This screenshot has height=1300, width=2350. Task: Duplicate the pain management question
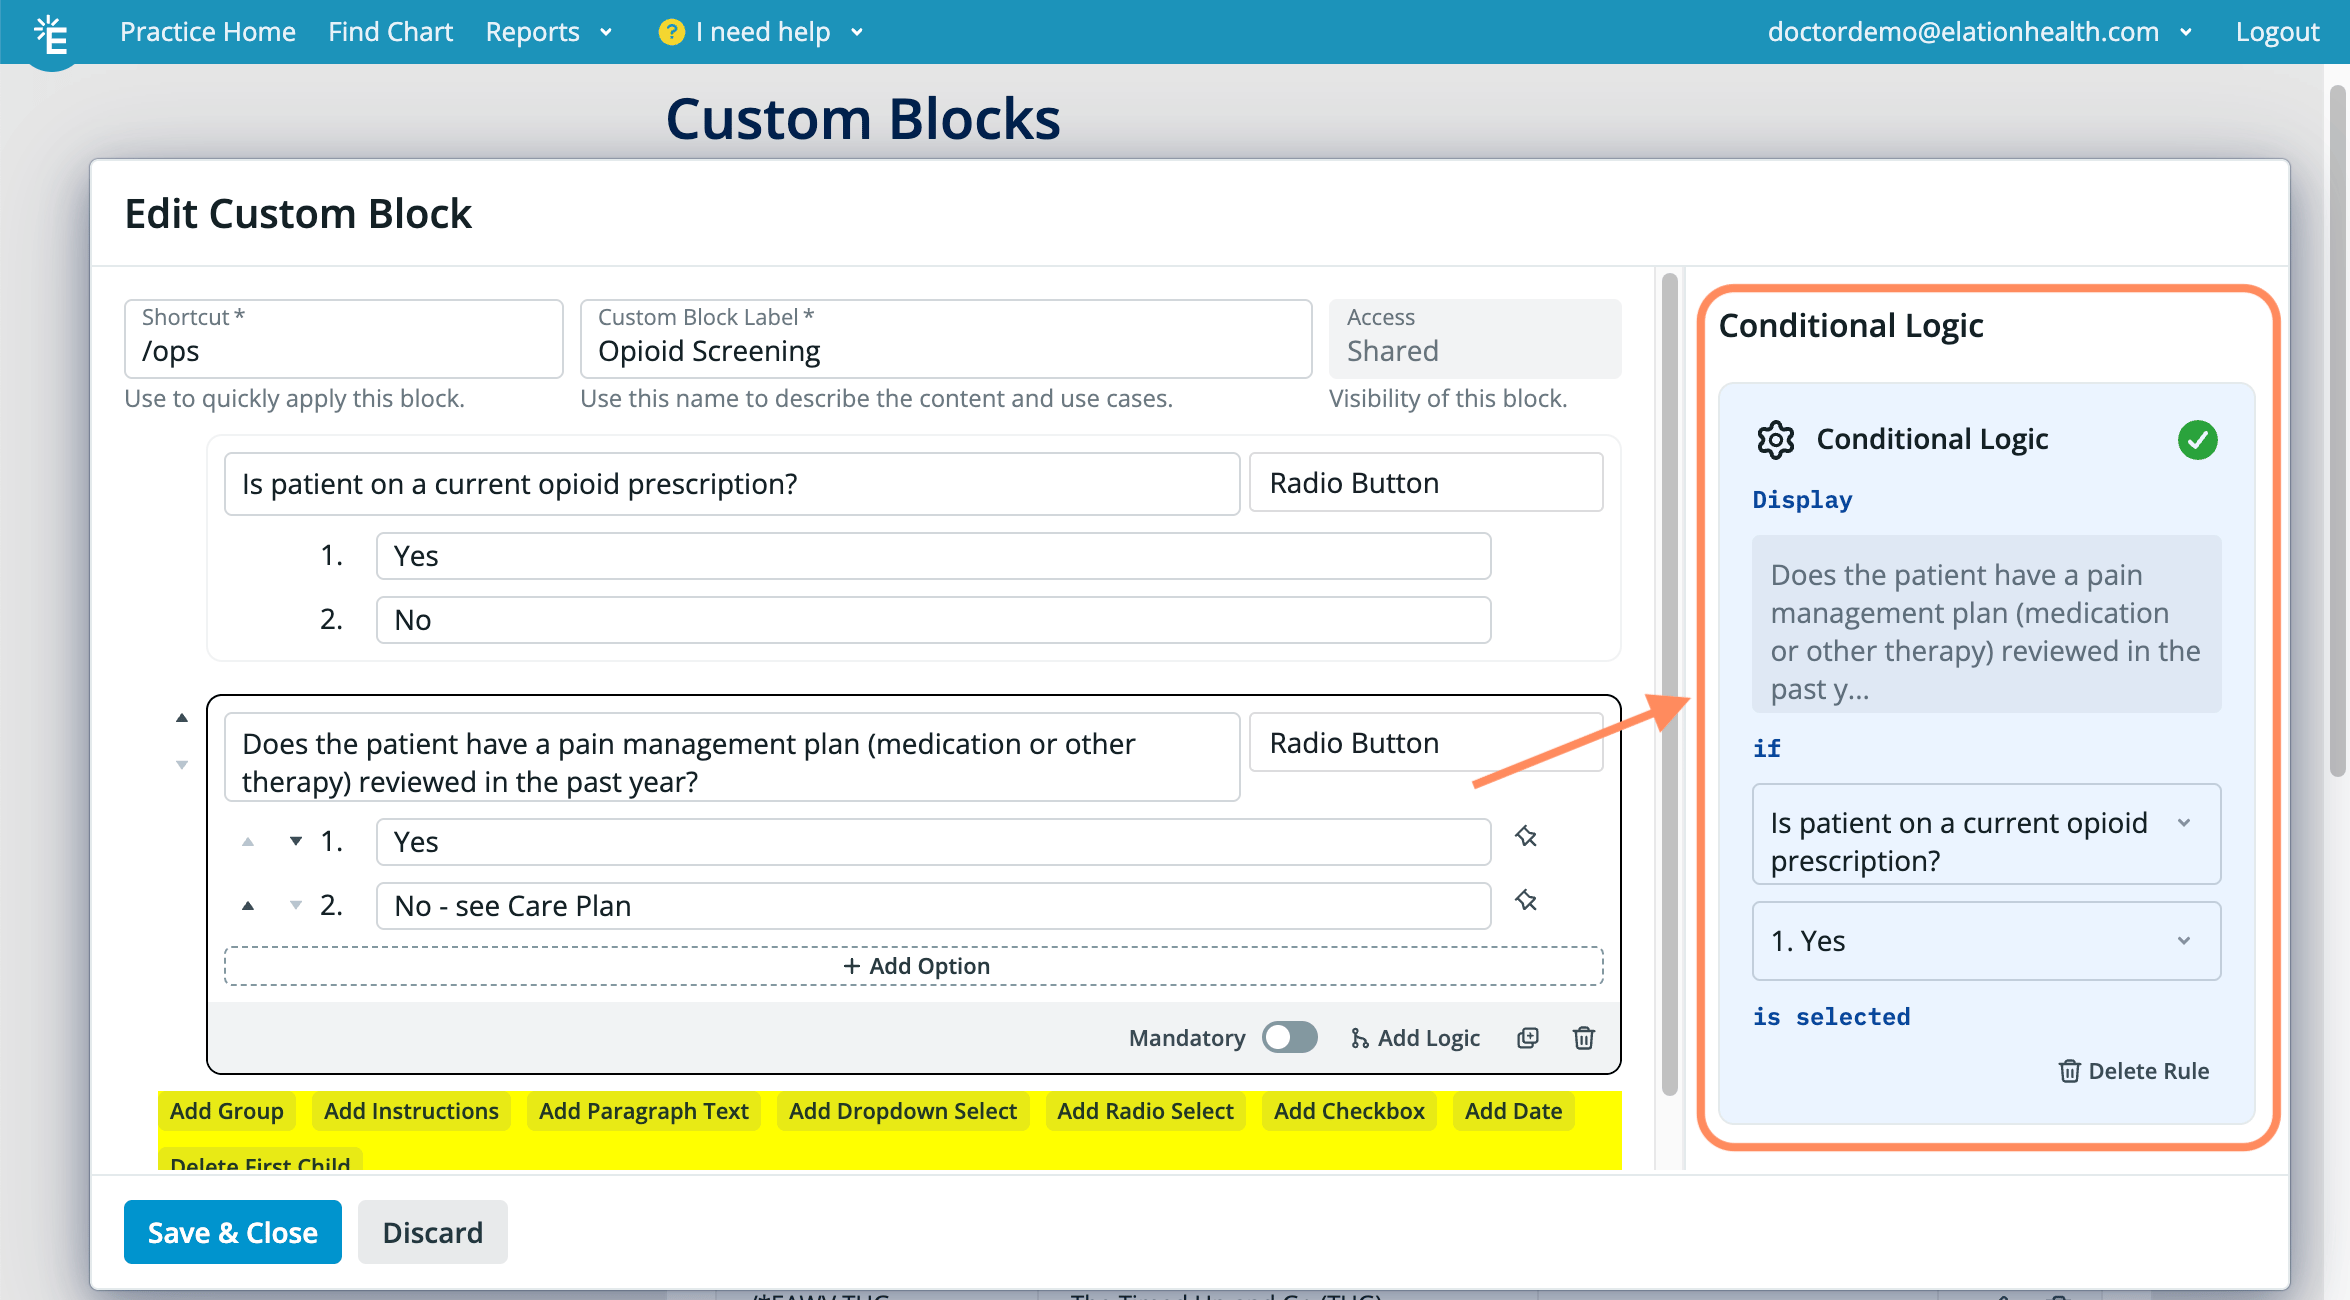1527,1038
